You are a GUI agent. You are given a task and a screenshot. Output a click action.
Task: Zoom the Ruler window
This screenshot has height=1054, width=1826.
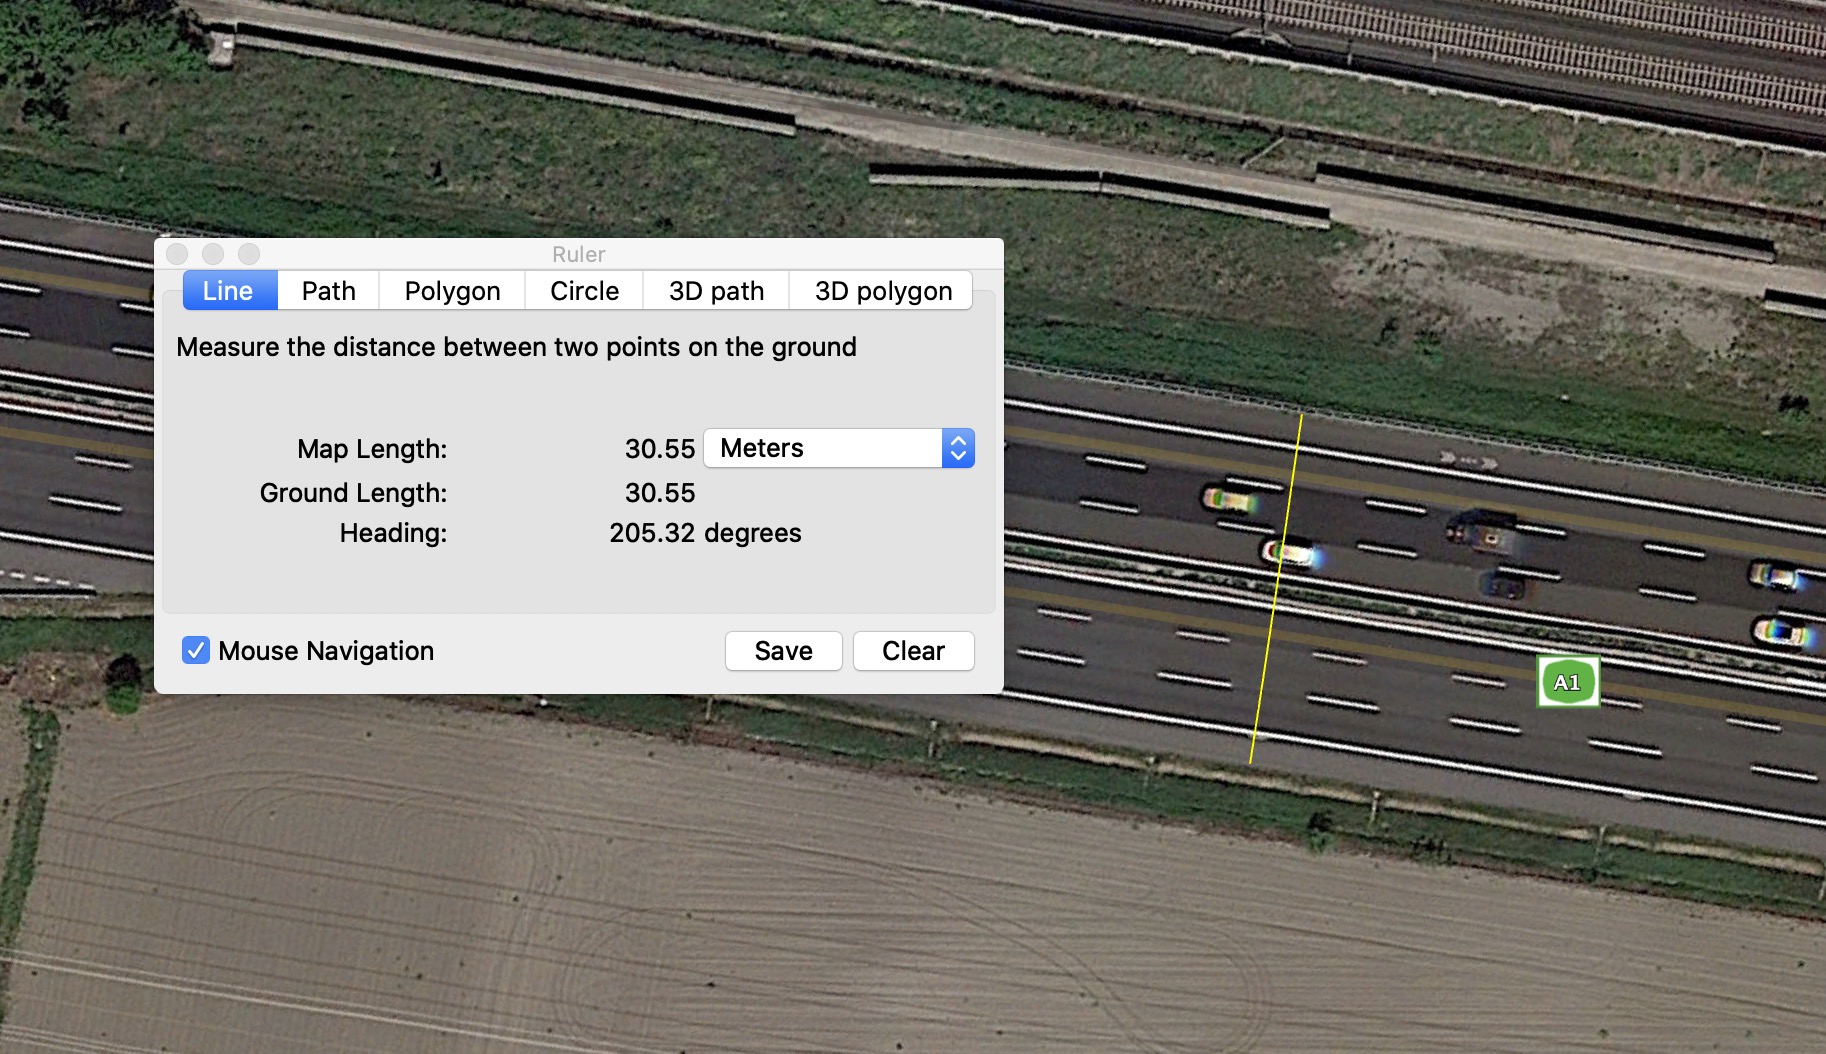coord(249,254)
